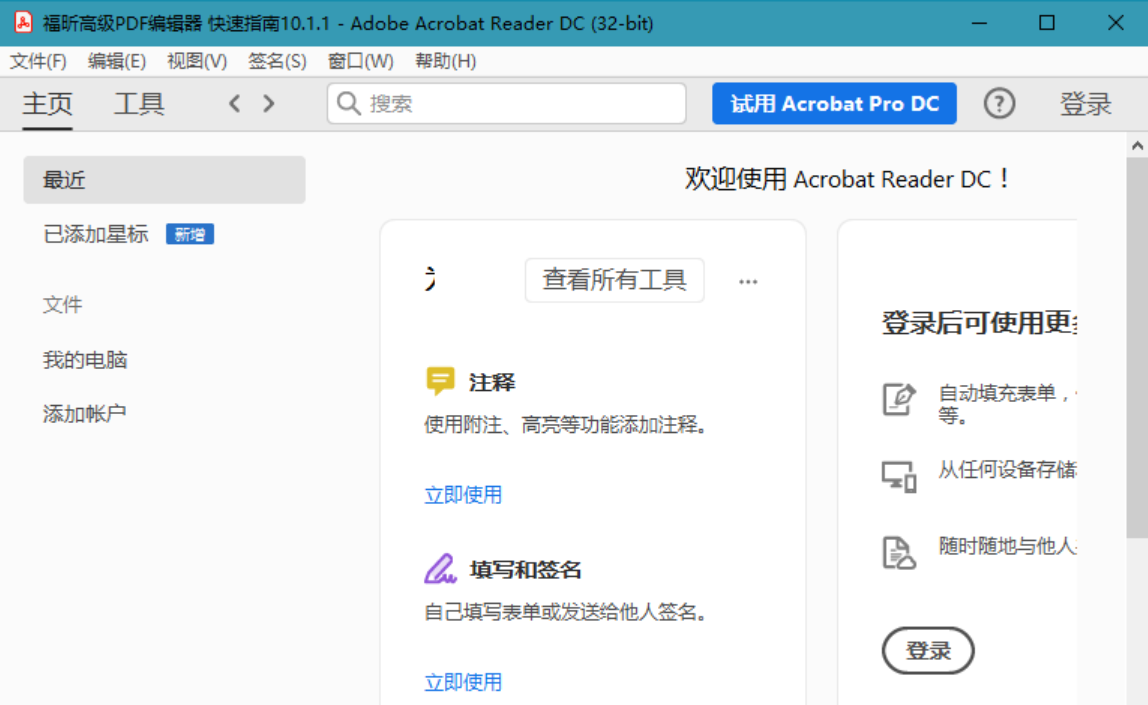Click the 登录 button on the panel
The width and height of the screenshot is (1148, 705).
[928, 650]
